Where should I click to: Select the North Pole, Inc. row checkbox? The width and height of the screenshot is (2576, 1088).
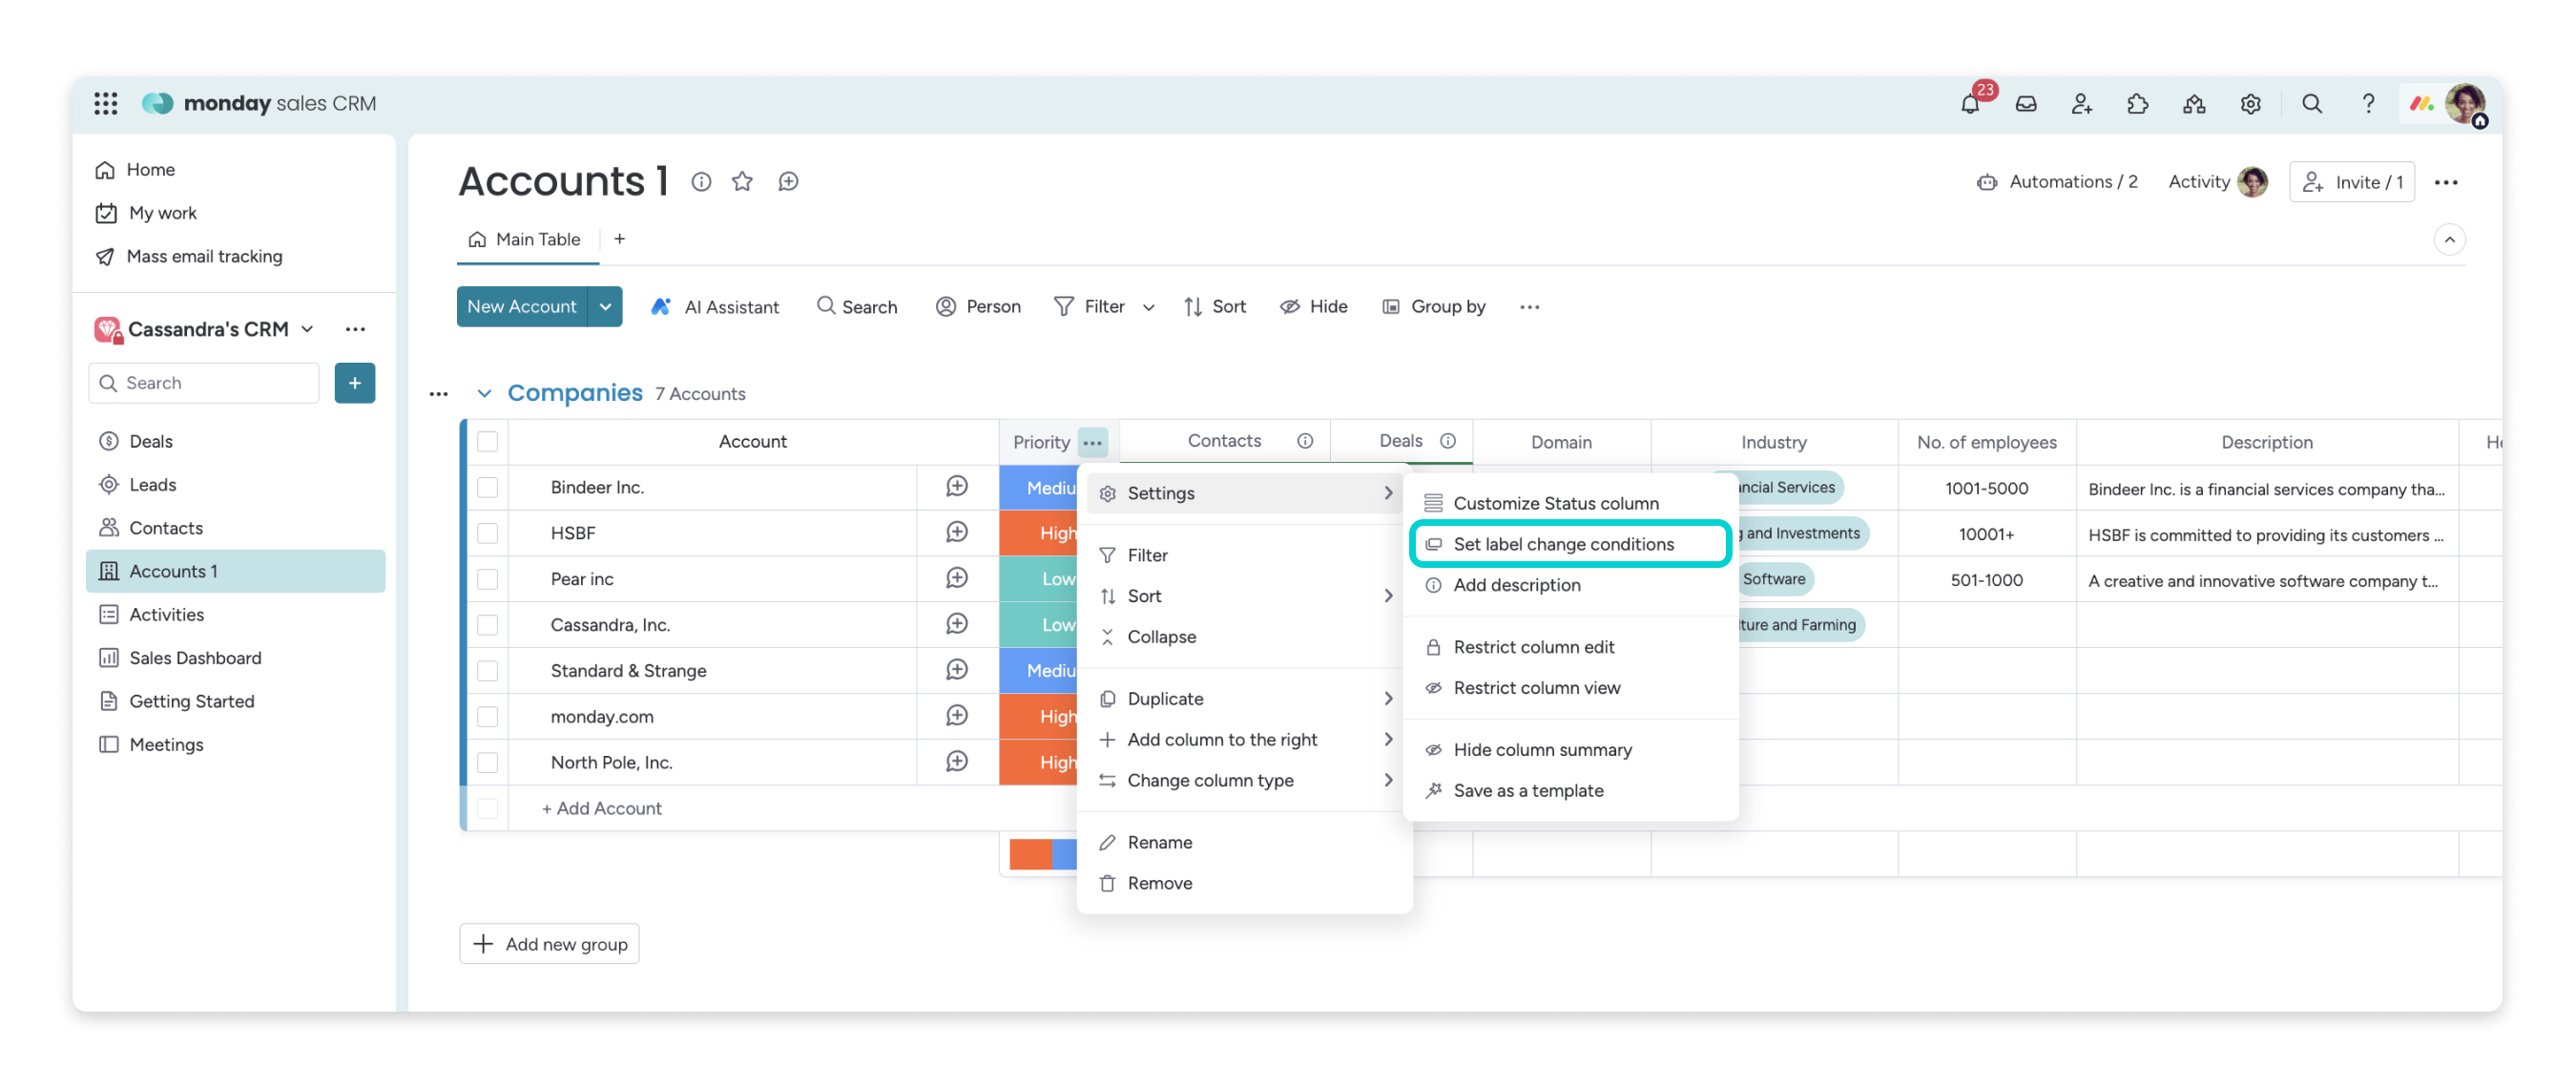tap(488, 763)
